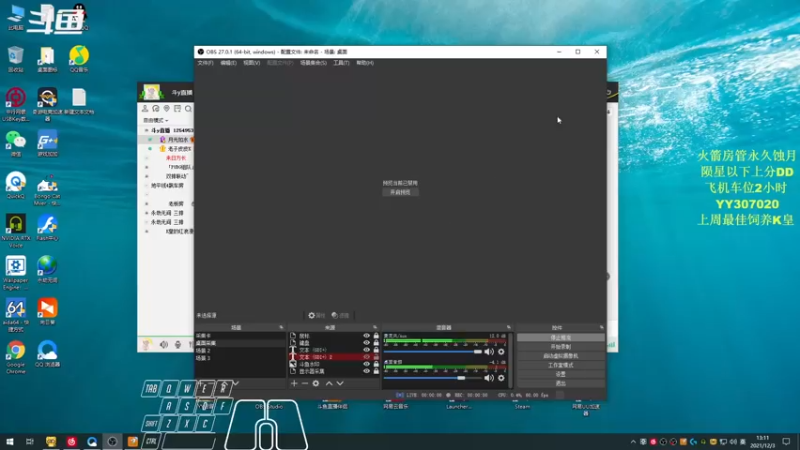Click OBS Studio icon on taskbar
The height and width of the screenshot is (450, 800).
pyautogui.click(x=112, y=441)
